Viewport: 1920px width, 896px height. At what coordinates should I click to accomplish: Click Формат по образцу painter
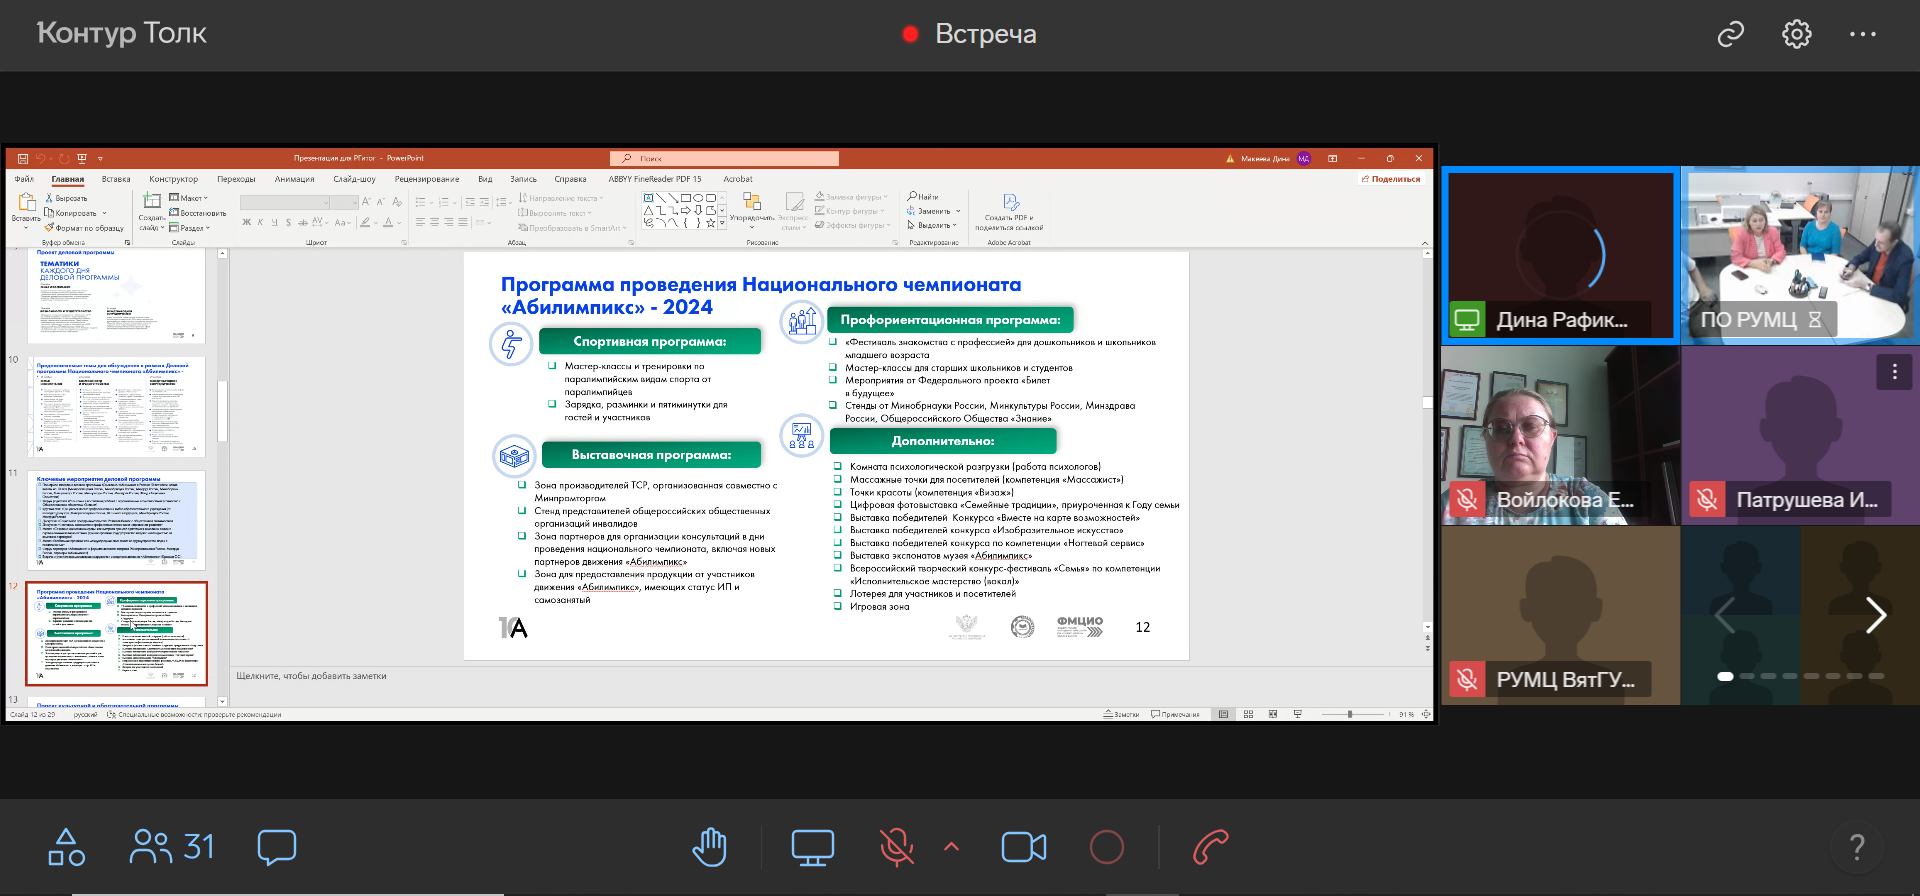tap(83, 228)
